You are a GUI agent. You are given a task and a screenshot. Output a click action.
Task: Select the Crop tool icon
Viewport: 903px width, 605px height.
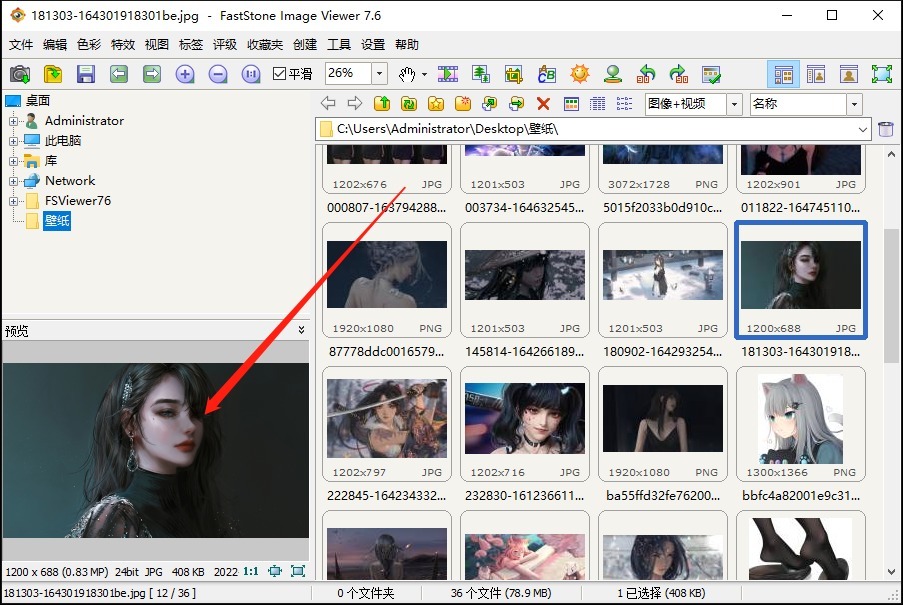514,74
